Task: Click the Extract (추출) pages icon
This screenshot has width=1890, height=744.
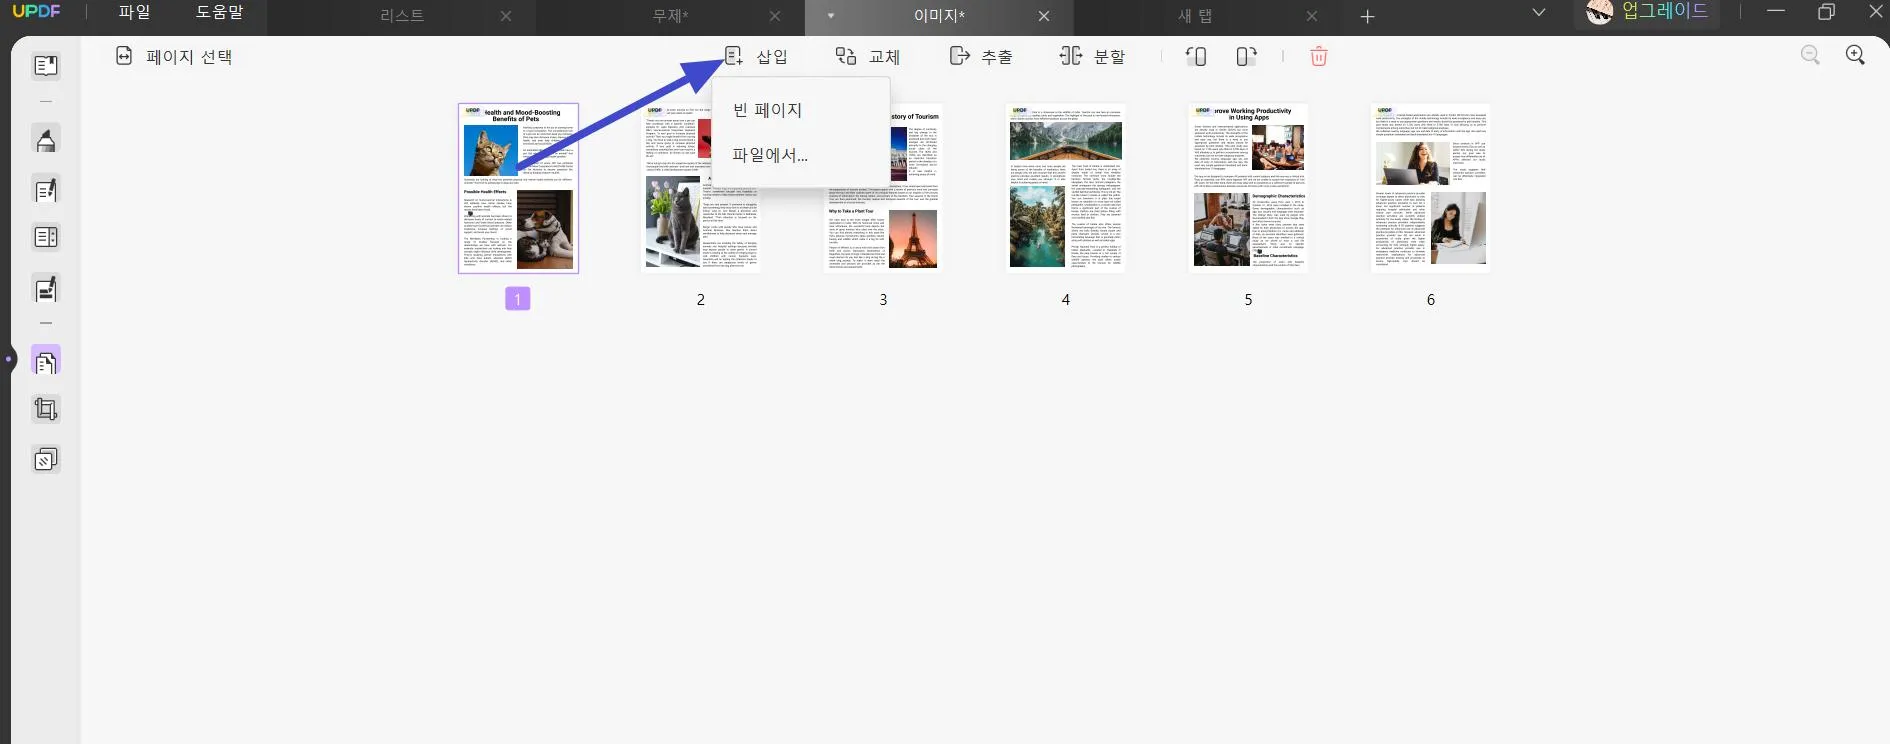Action: click(x=960, y=56)
